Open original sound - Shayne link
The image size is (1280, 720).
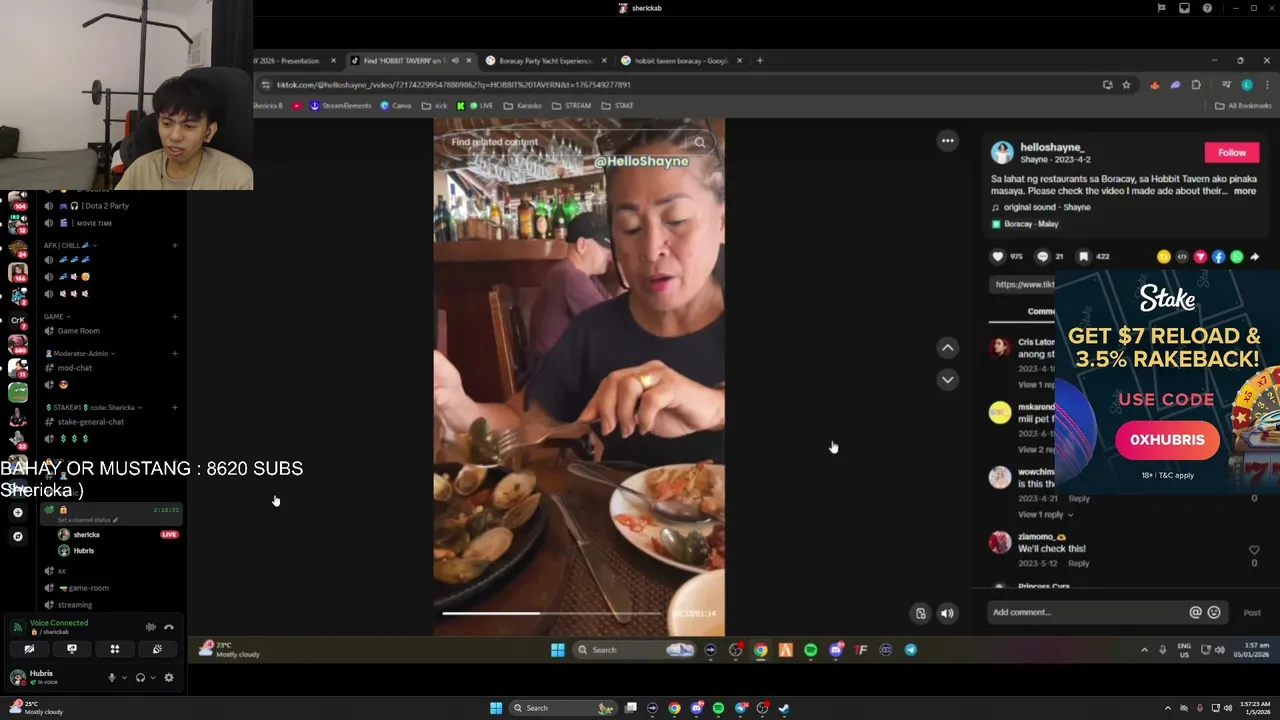click(1047, 207)
